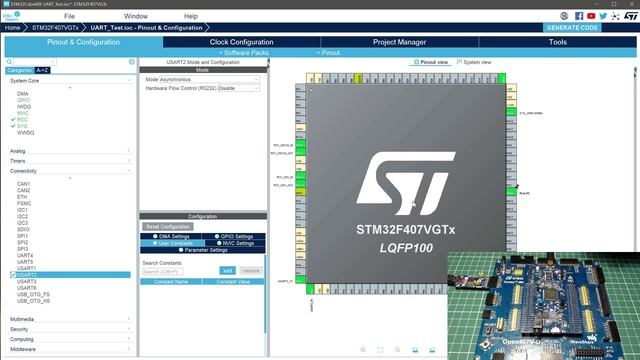Click the GENERATE CODE button
This screenshot has height=360, width=640.
click(572, 28)
